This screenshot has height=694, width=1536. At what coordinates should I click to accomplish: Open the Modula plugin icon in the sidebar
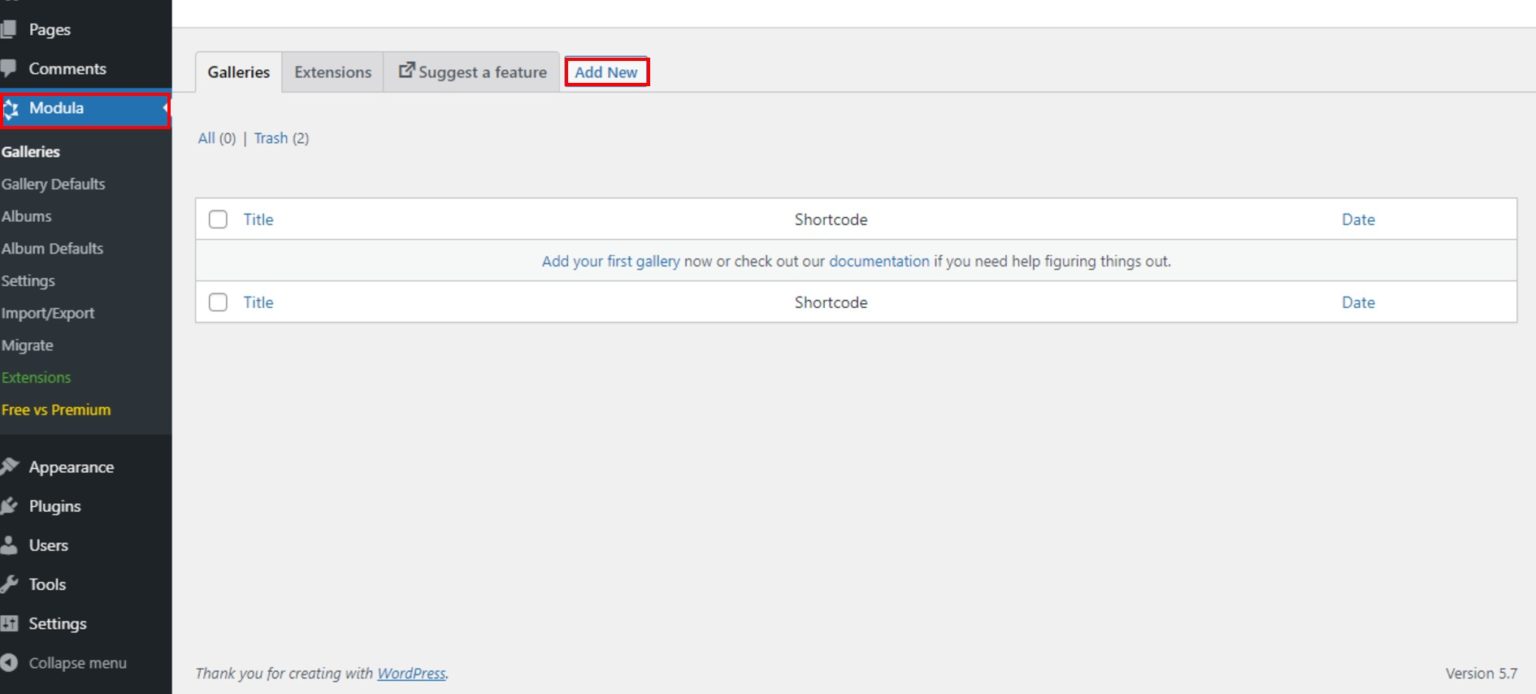tap(11, 108)
